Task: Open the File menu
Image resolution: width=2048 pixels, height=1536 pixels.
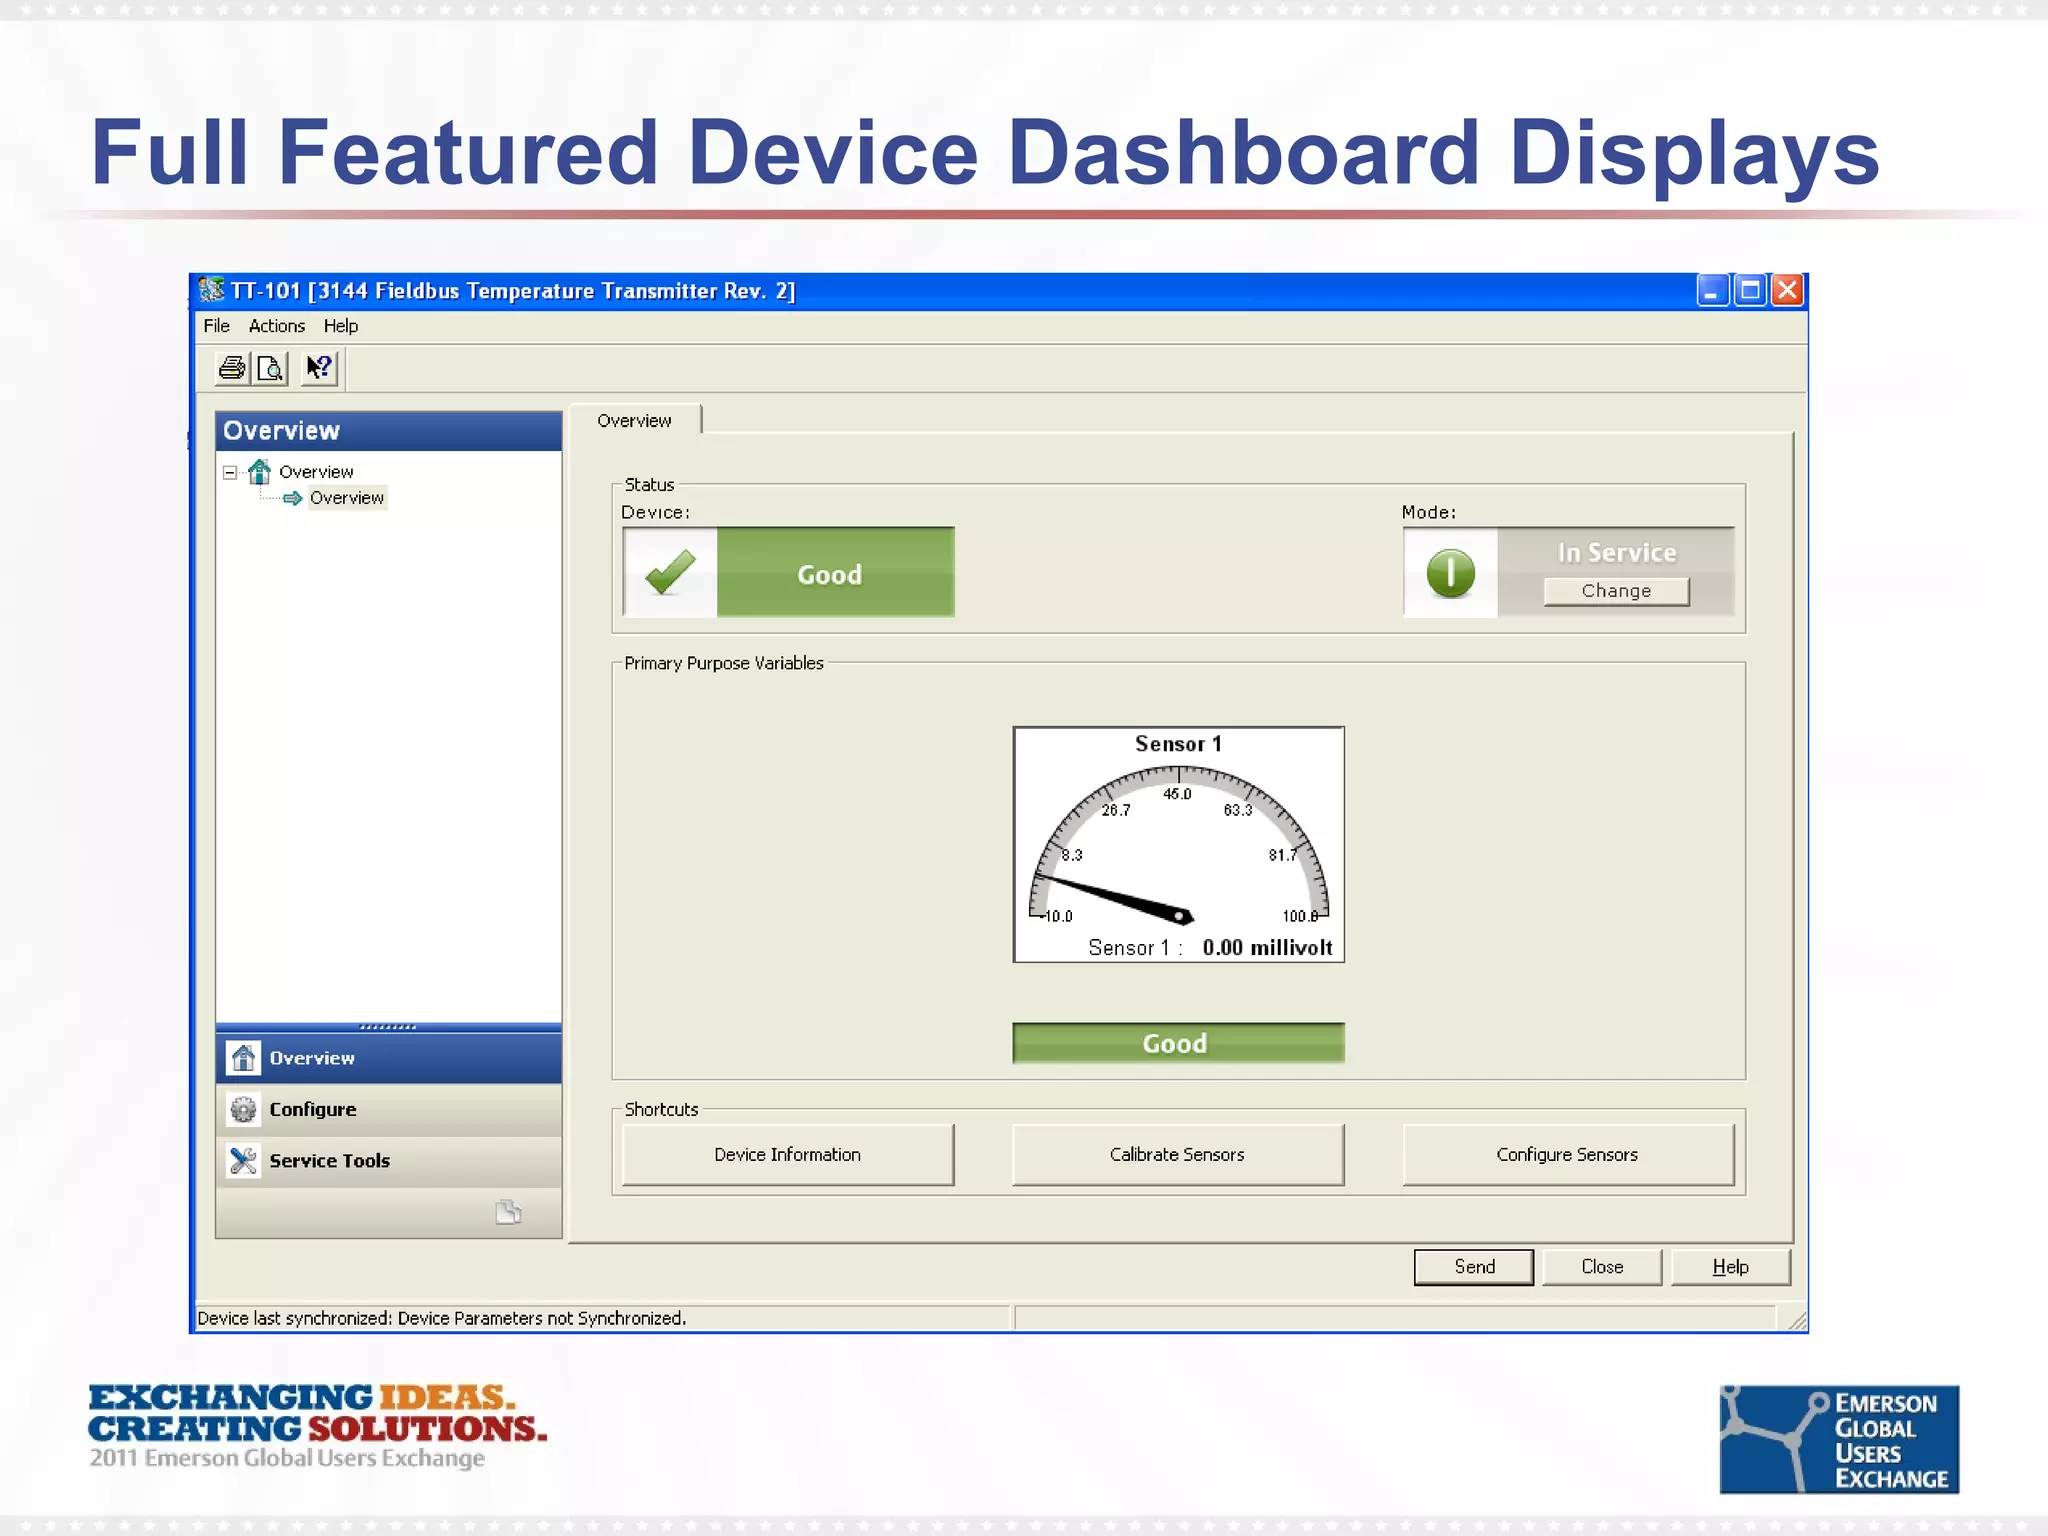Action: point(216,326)
